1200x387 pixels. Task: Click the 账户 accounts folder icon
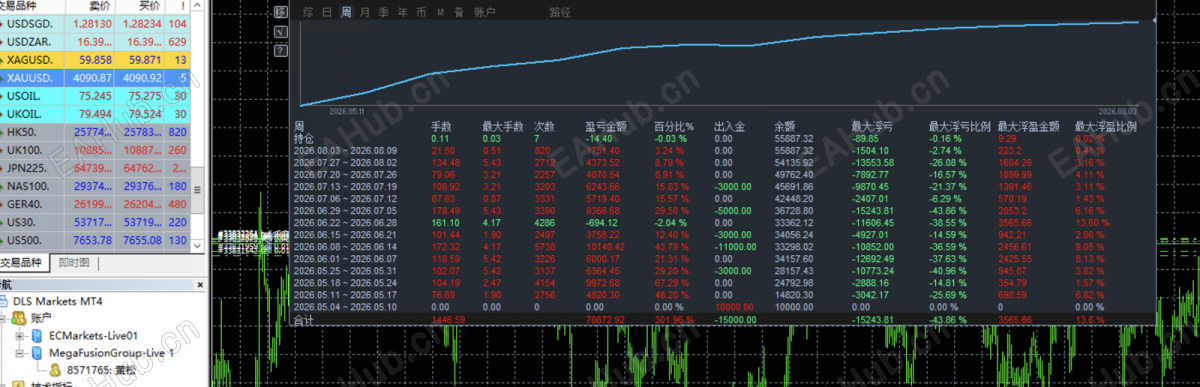tap(18, 318)
